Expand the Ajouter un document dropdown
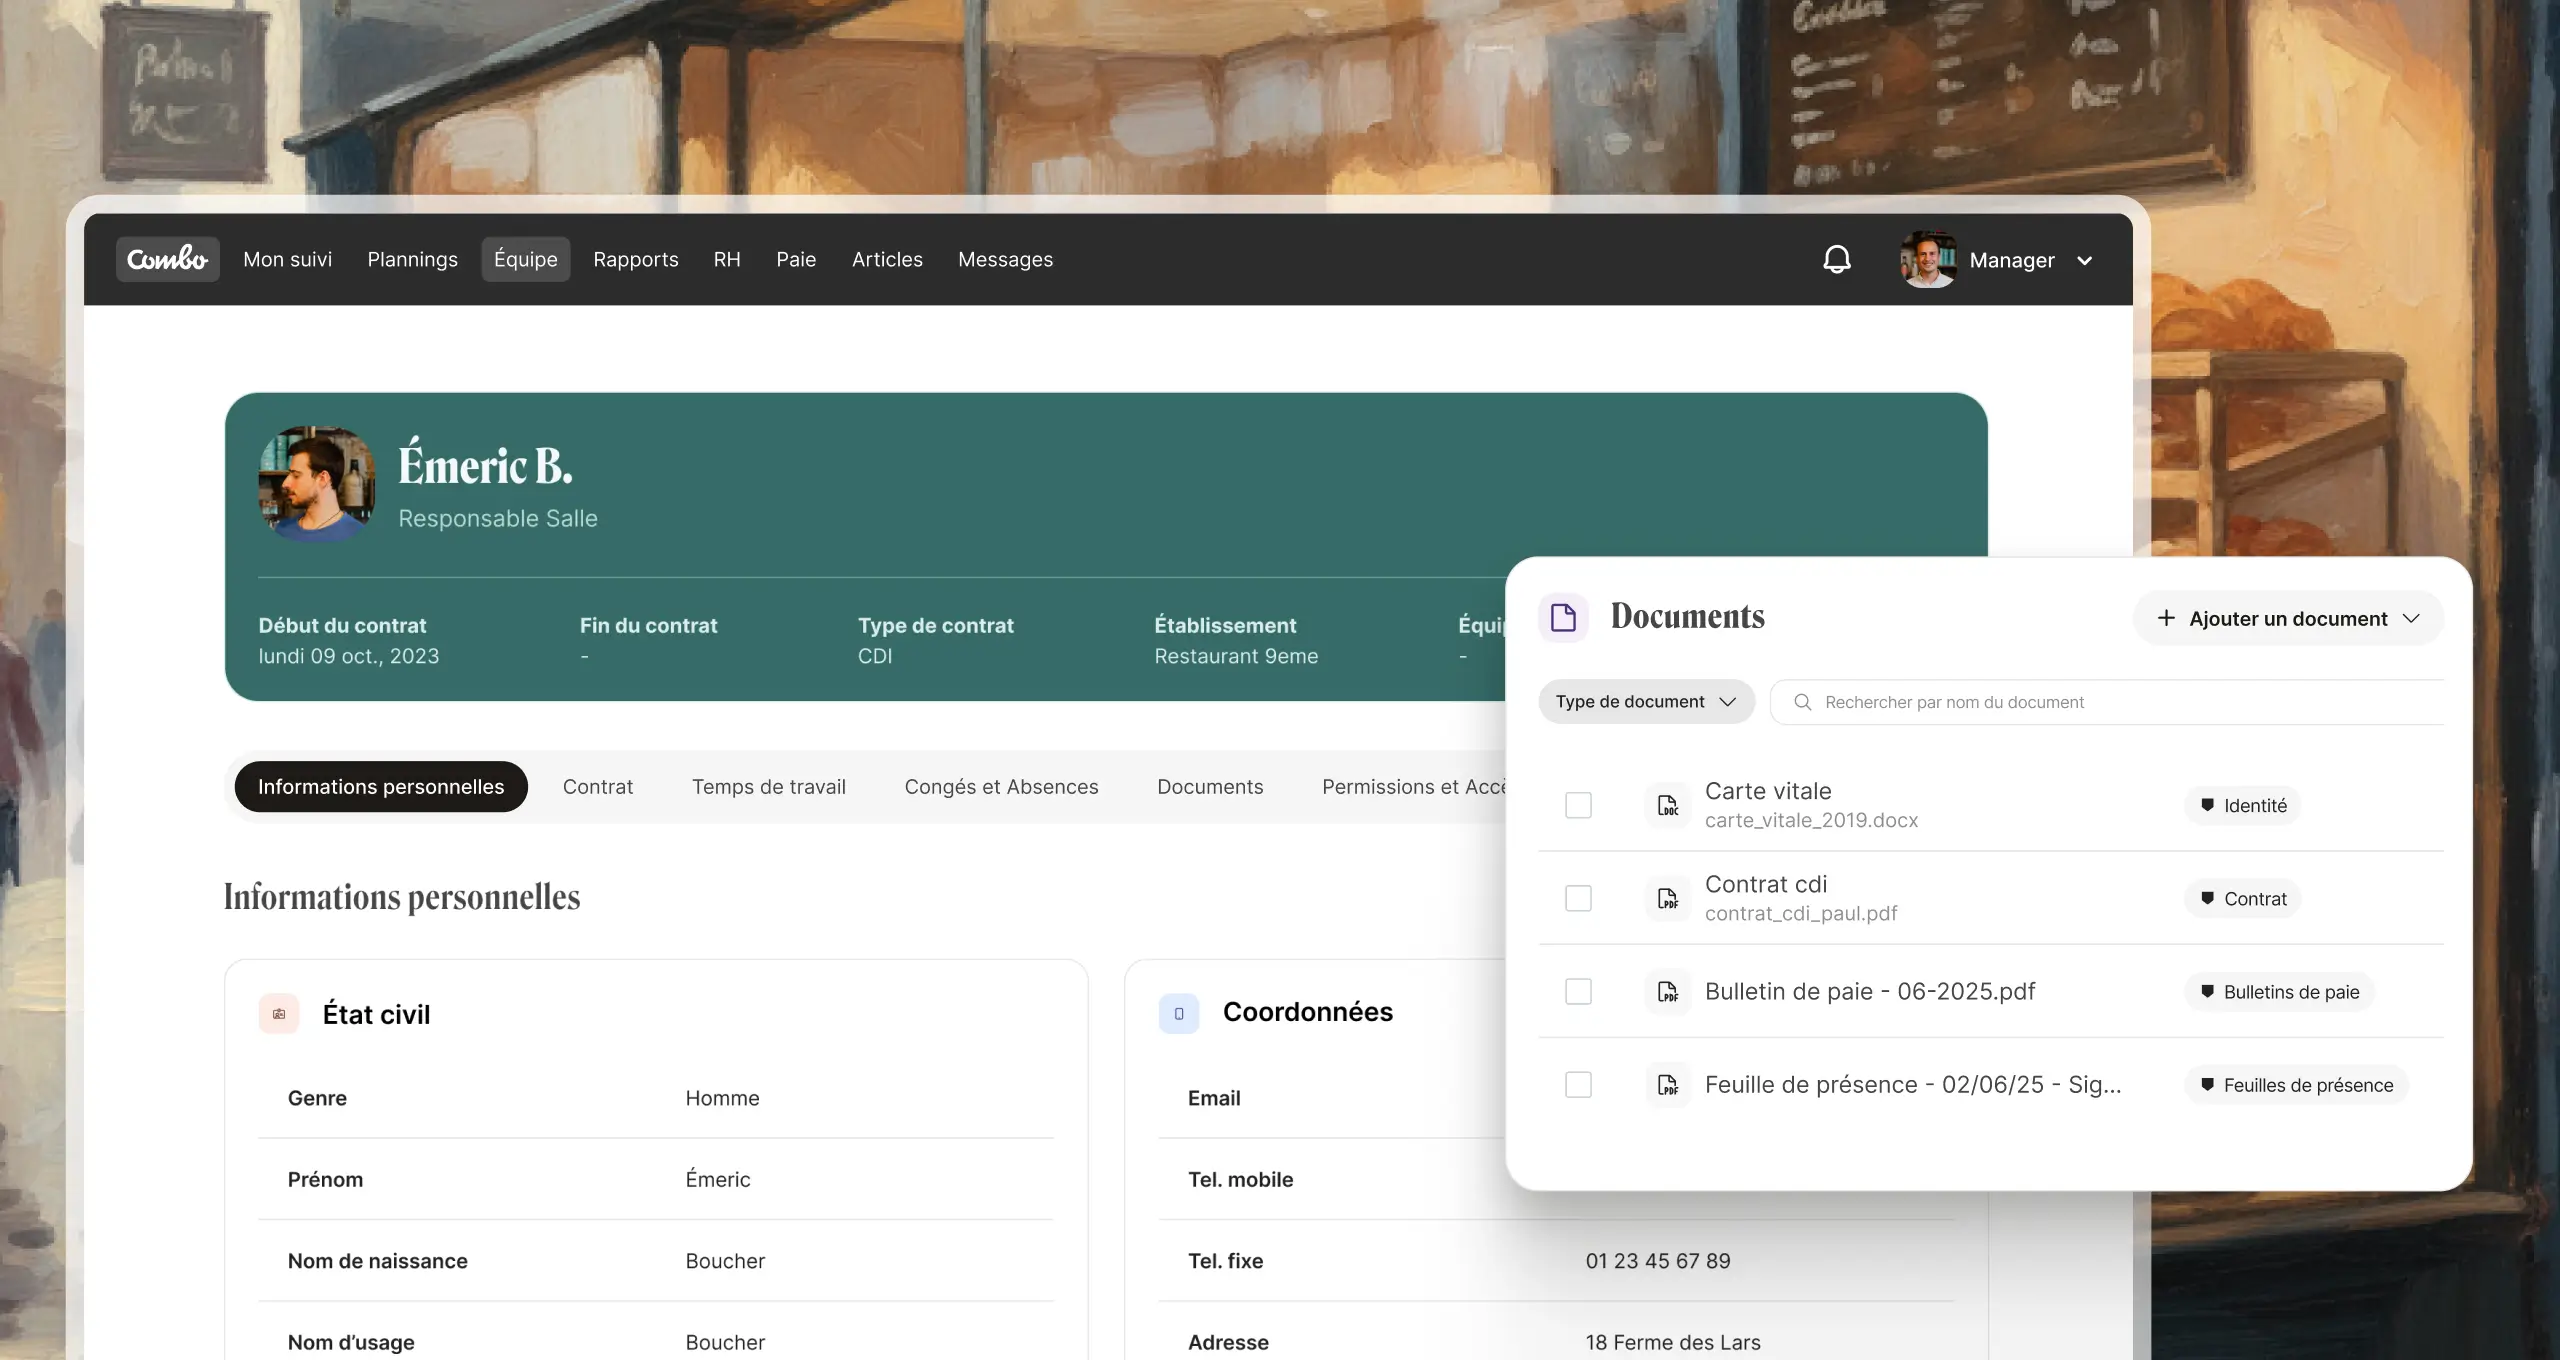The height and width of the screenshot is (1360, 2560). click(x=2288, y=619)
